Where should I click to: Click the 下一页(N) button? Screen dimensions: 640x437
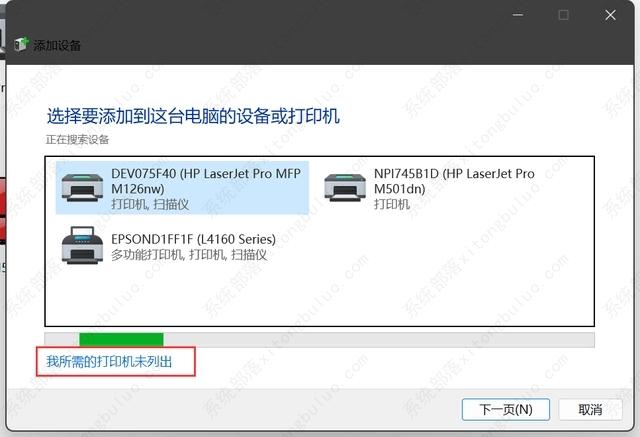(x=506, y=409)
